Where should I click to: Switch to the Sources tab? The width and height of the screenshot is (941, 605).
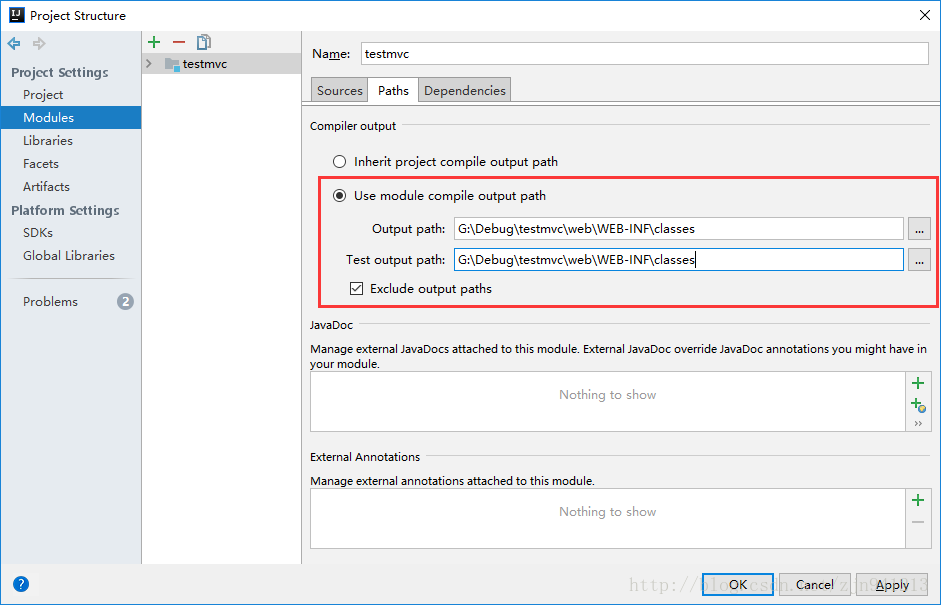tap(340, 91)
